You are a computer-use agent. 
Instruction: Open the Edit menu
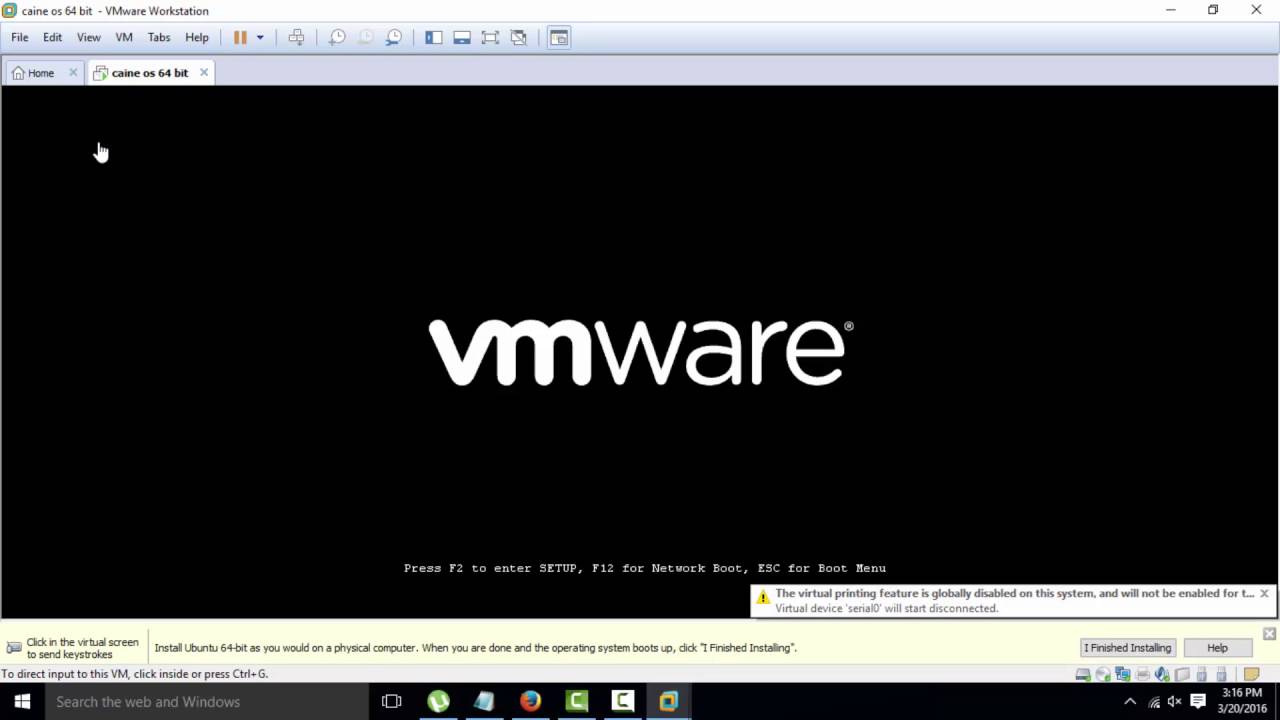[52, 37]
